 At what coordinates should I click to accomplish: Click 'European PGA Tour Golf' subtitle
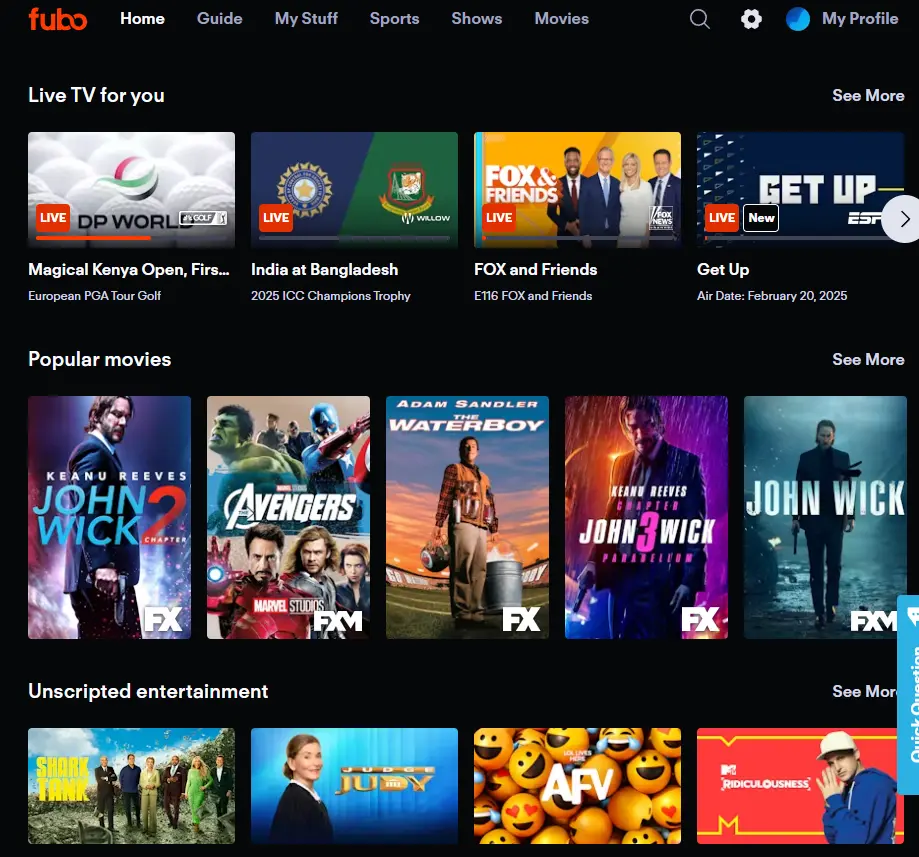tap(94, 296)
